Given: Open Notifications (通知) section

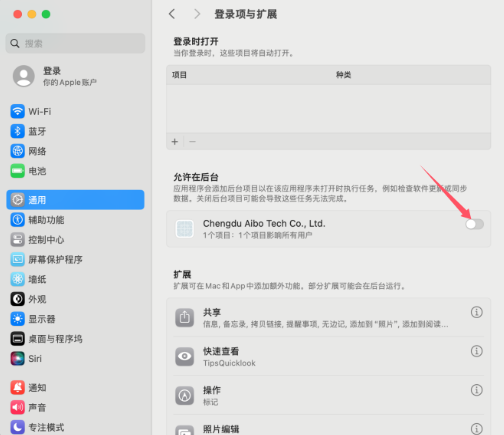Looking at the screenshot, I should (x=75, y=388).
